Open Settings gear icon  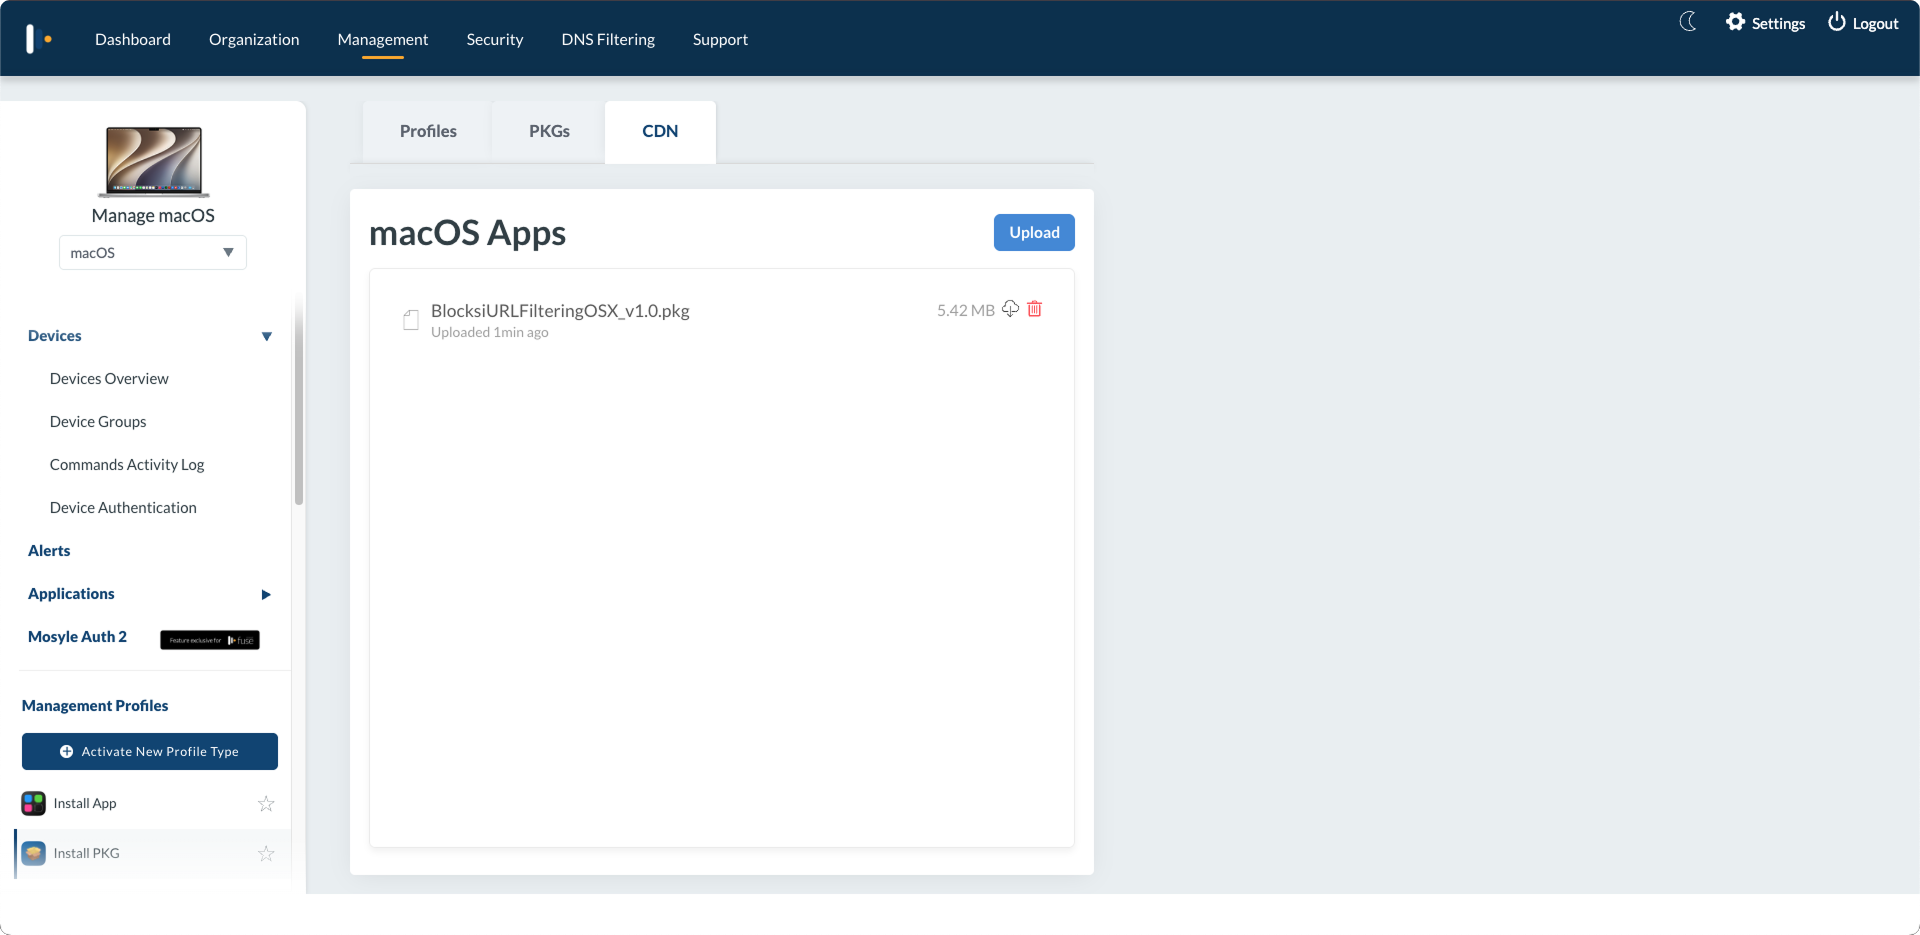pyautogui.click(x=1735, y=22)
